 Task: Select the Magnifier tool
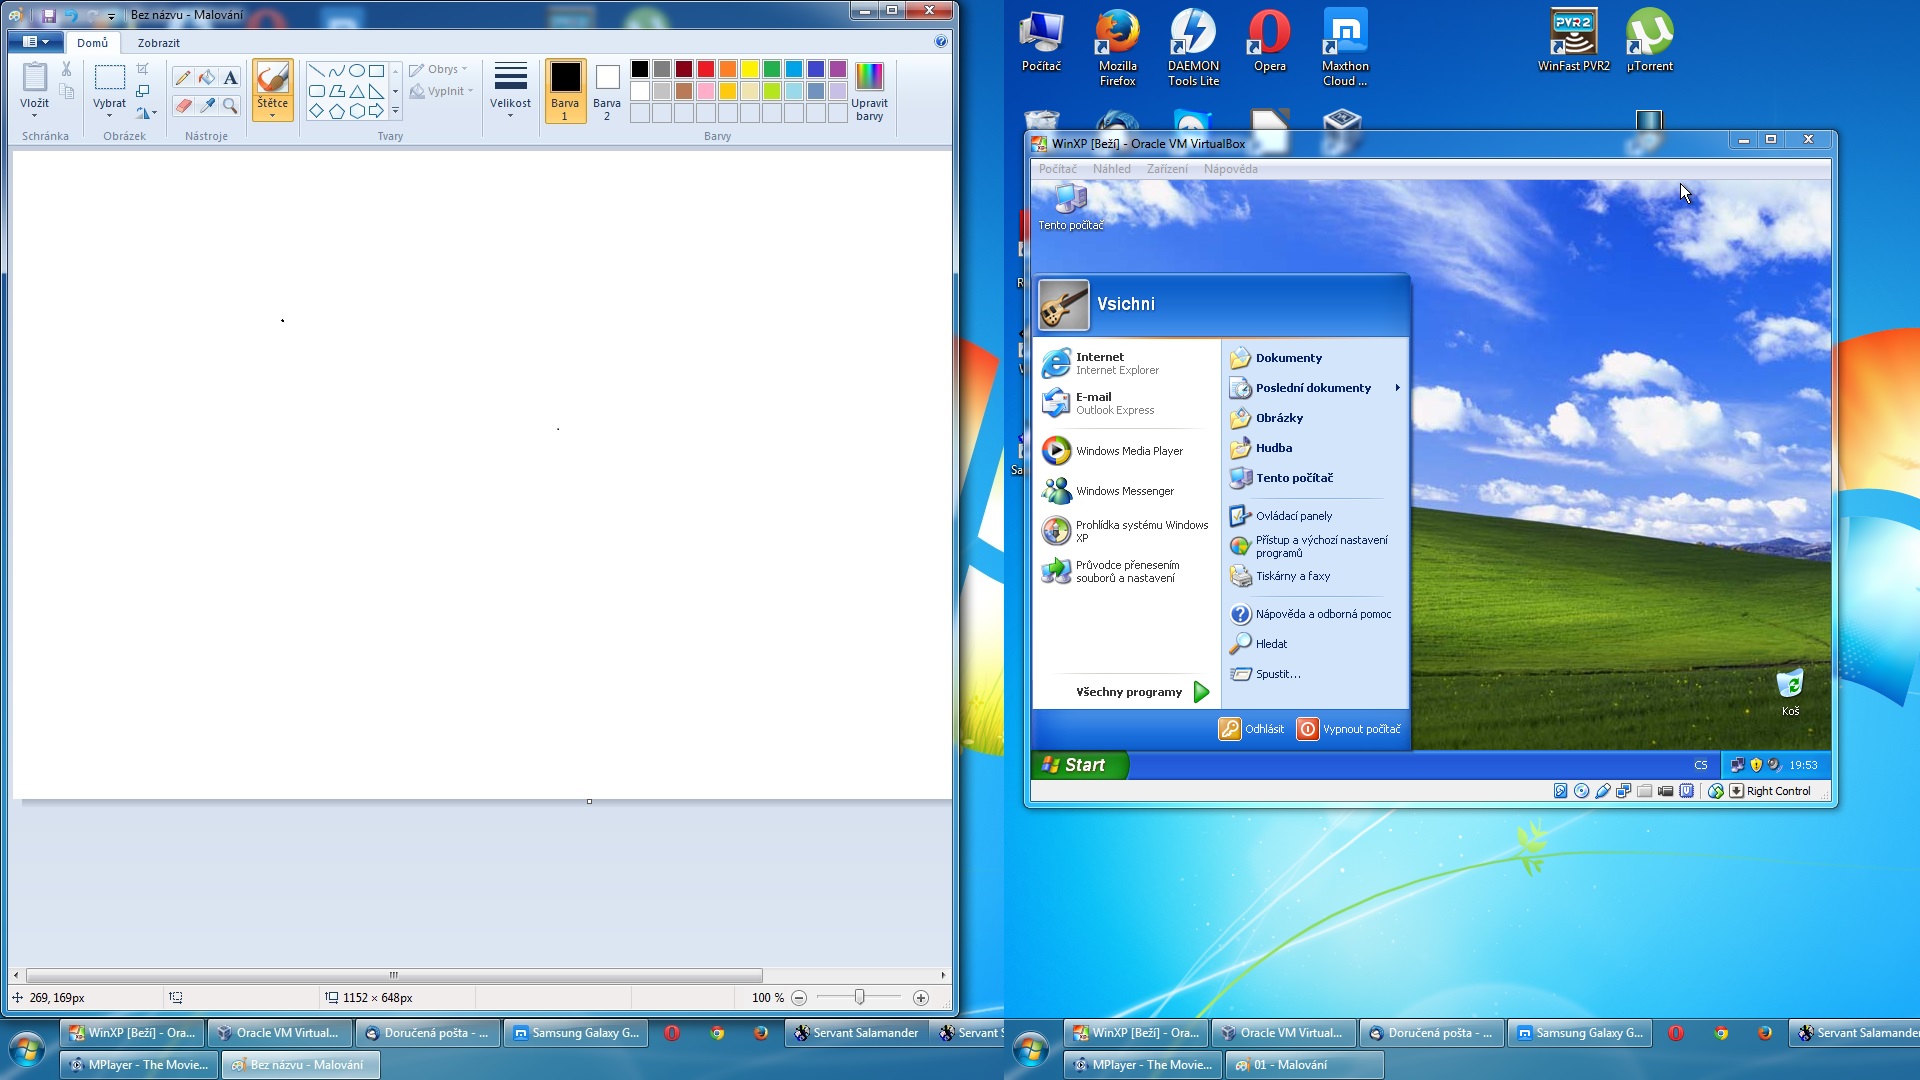tap(231, 105)
